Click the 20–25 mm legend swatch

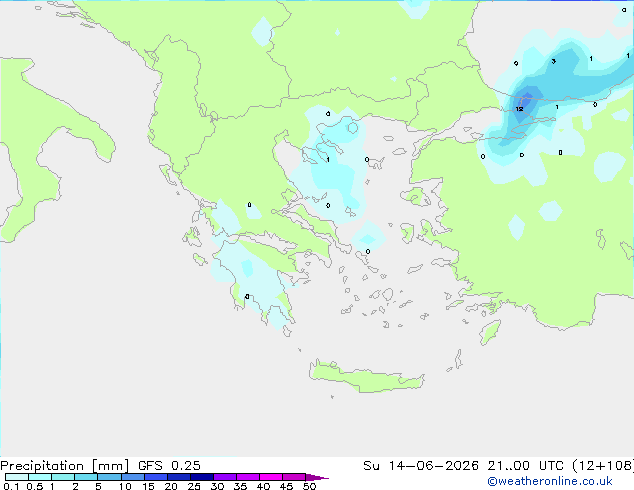pos(178,477)
